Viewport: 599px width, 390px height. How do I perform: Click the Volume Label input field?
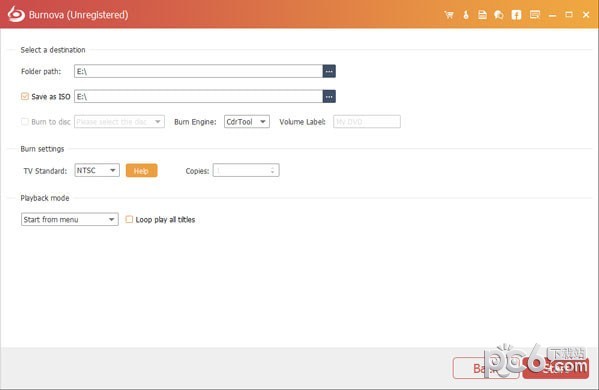tap(367, 122)
